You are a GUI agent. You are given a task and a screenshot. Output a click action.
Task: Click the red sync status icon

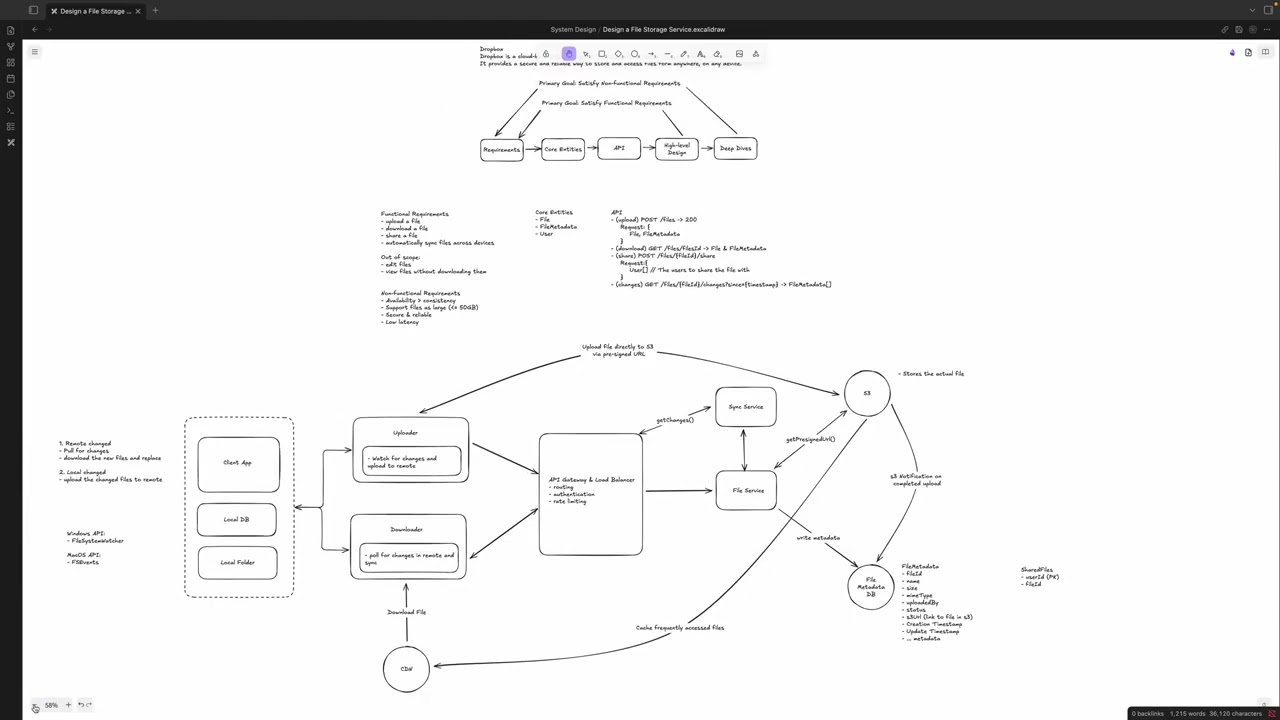(1272, 714)
